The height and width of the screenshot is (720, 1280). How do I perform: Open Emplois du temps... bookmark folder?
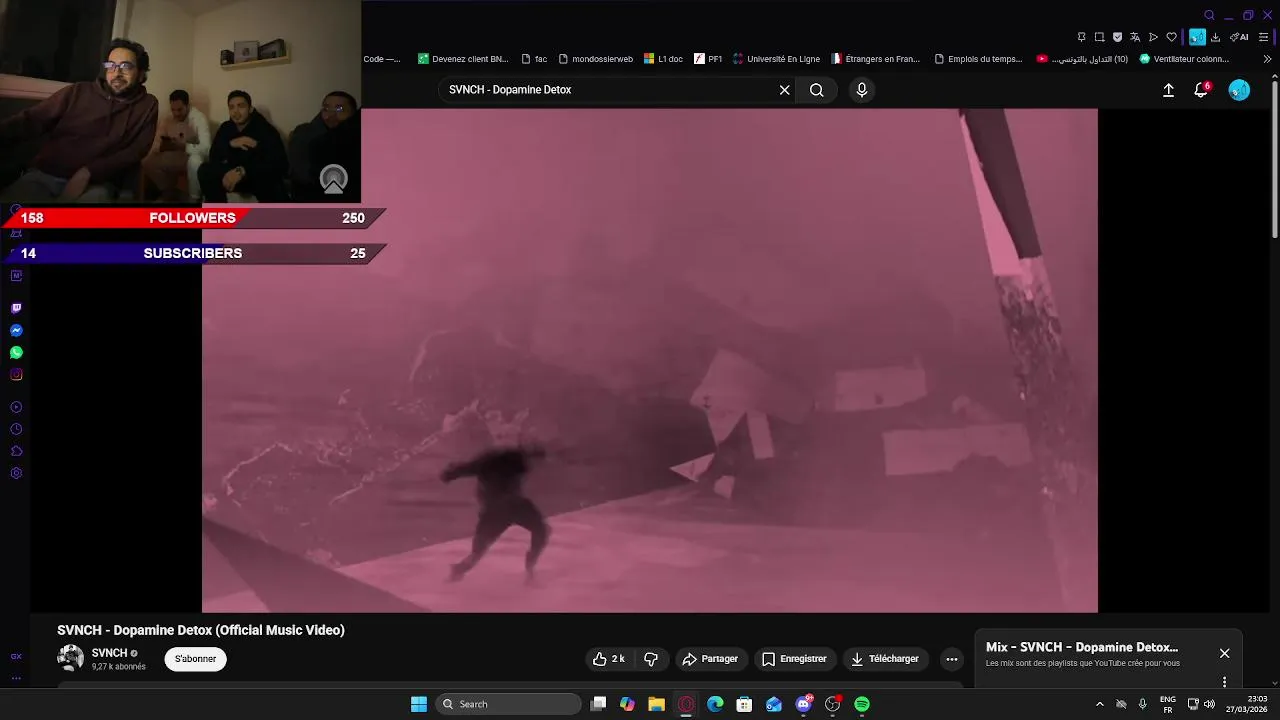[978, 59]
